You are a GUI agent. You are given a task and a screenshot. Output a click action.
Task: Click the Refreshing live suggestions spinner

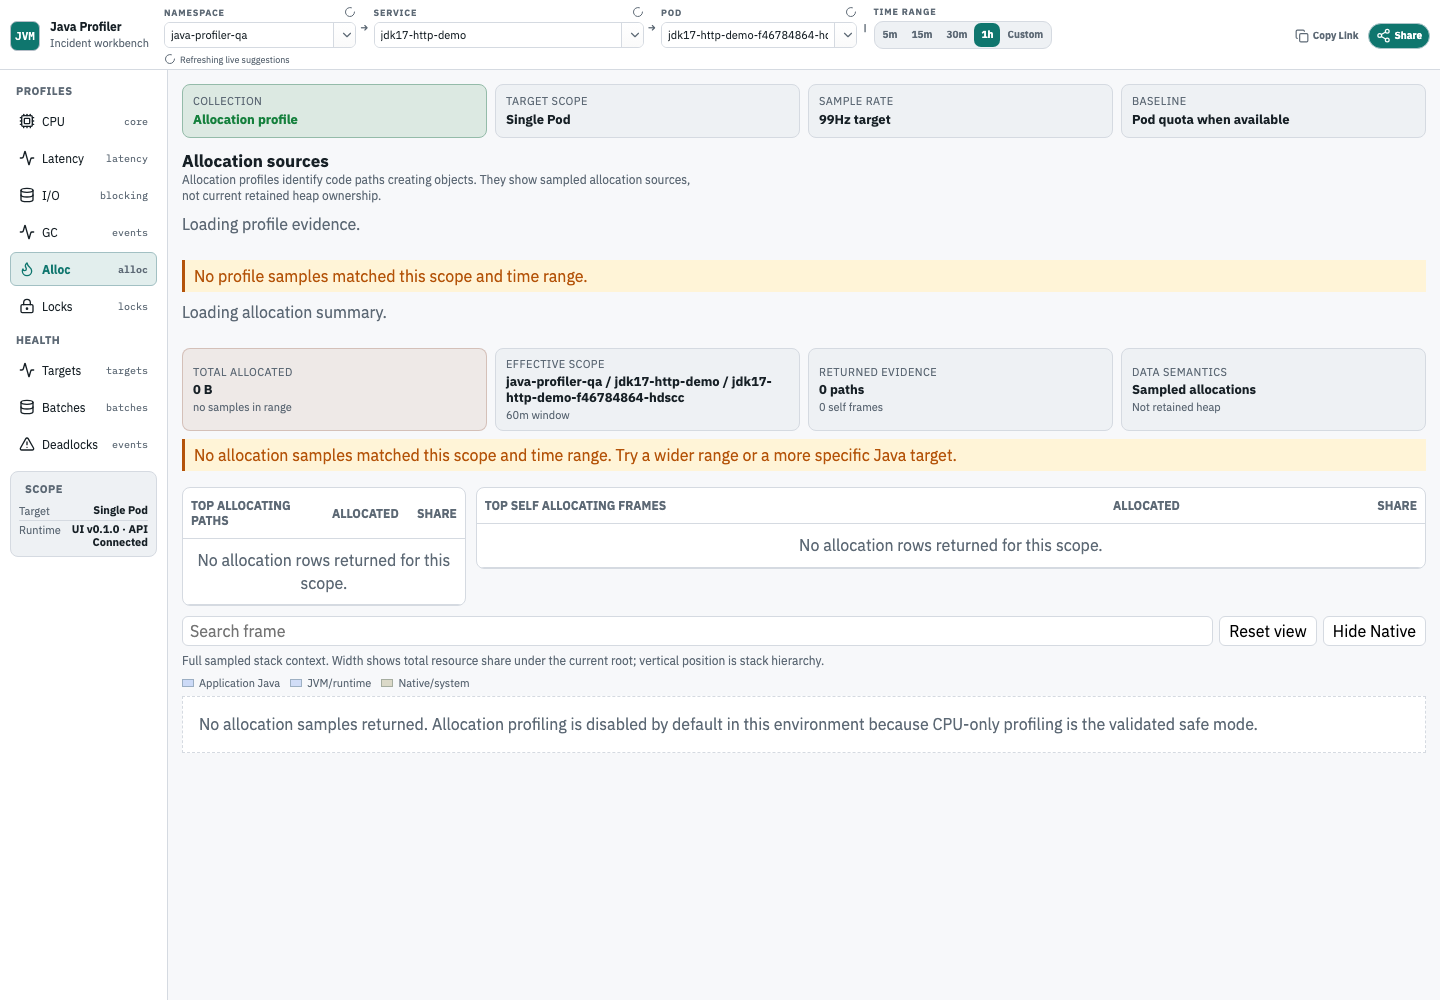(170, 59)
